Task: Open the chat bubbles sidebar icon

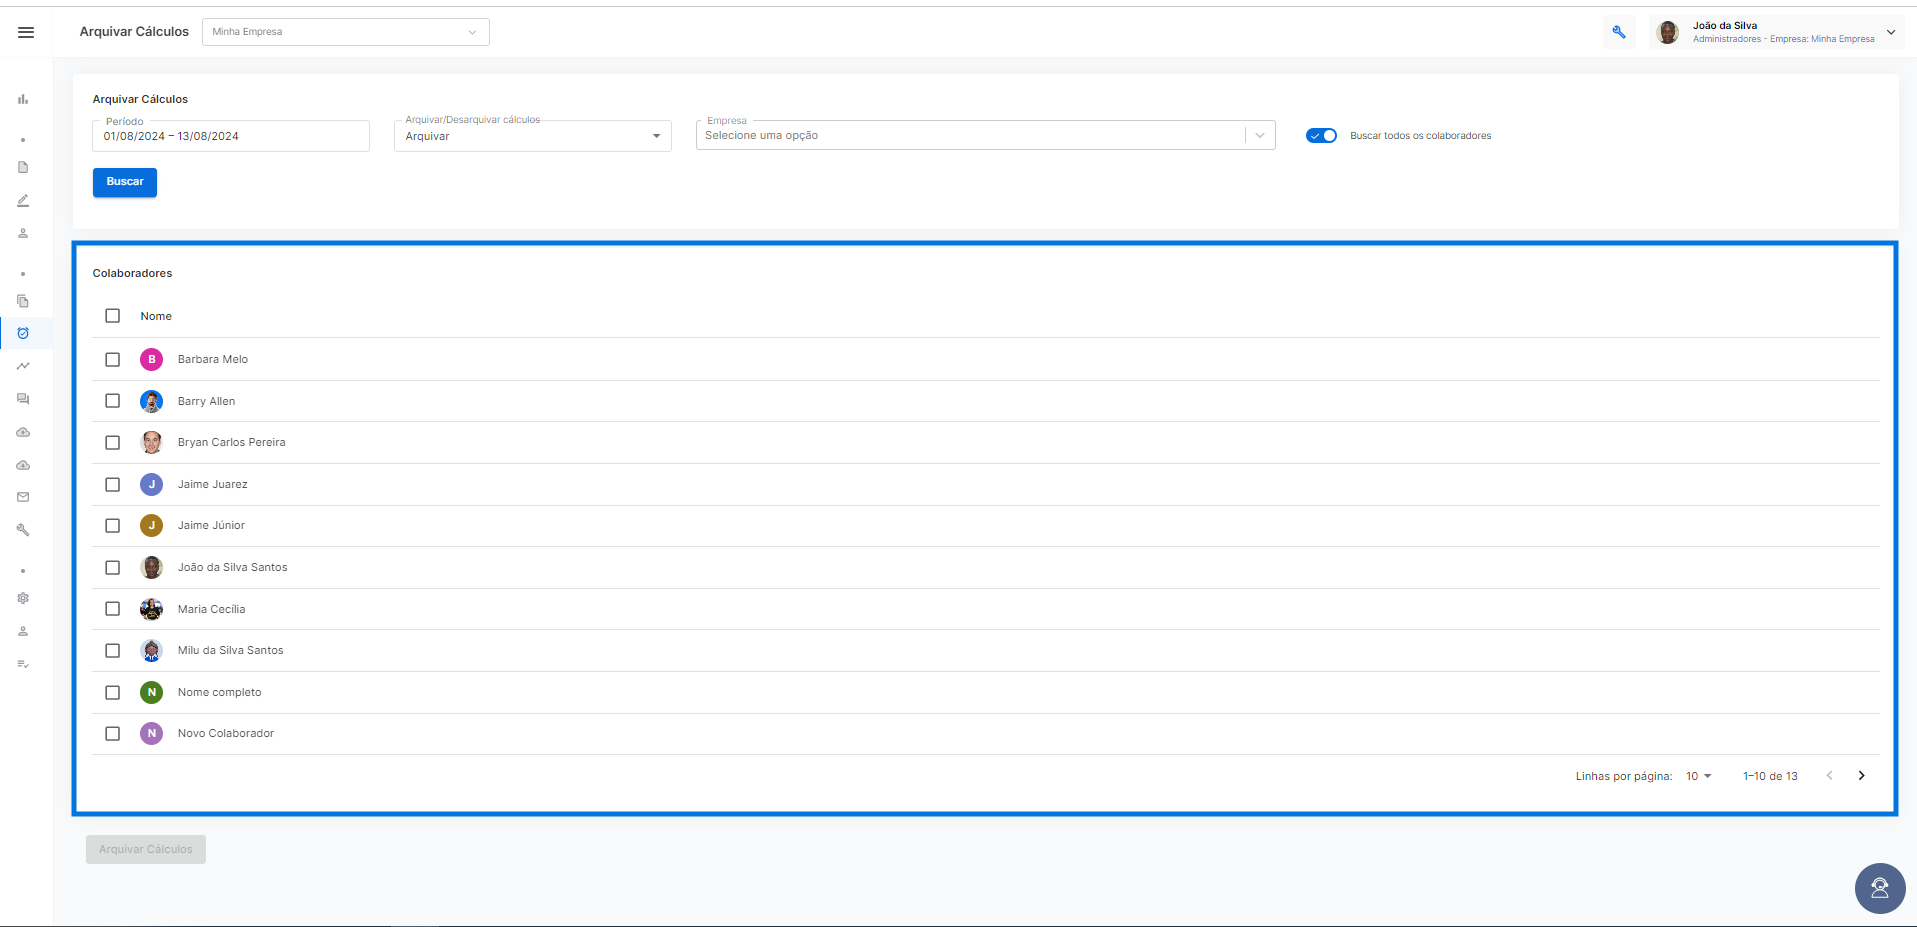Action: coord(23,399)
